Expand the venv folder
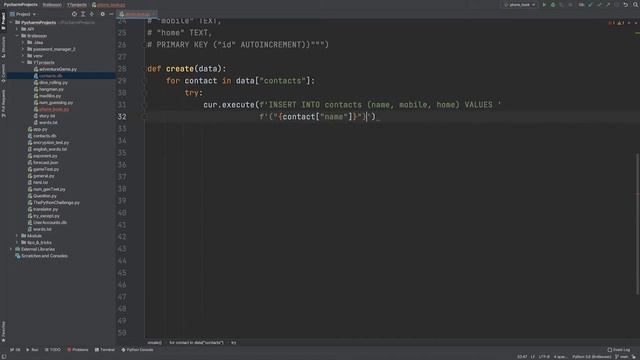The image size is (640, 360). [23, 56]
